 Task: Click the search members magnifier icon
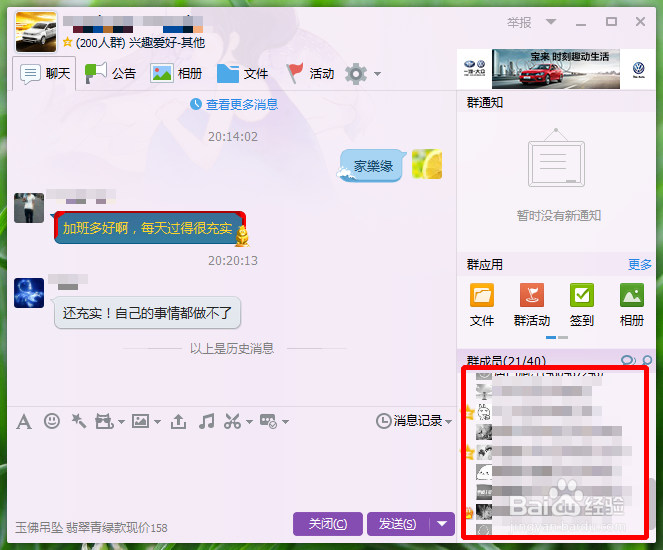pyautogui.click(x=647, y=360)
